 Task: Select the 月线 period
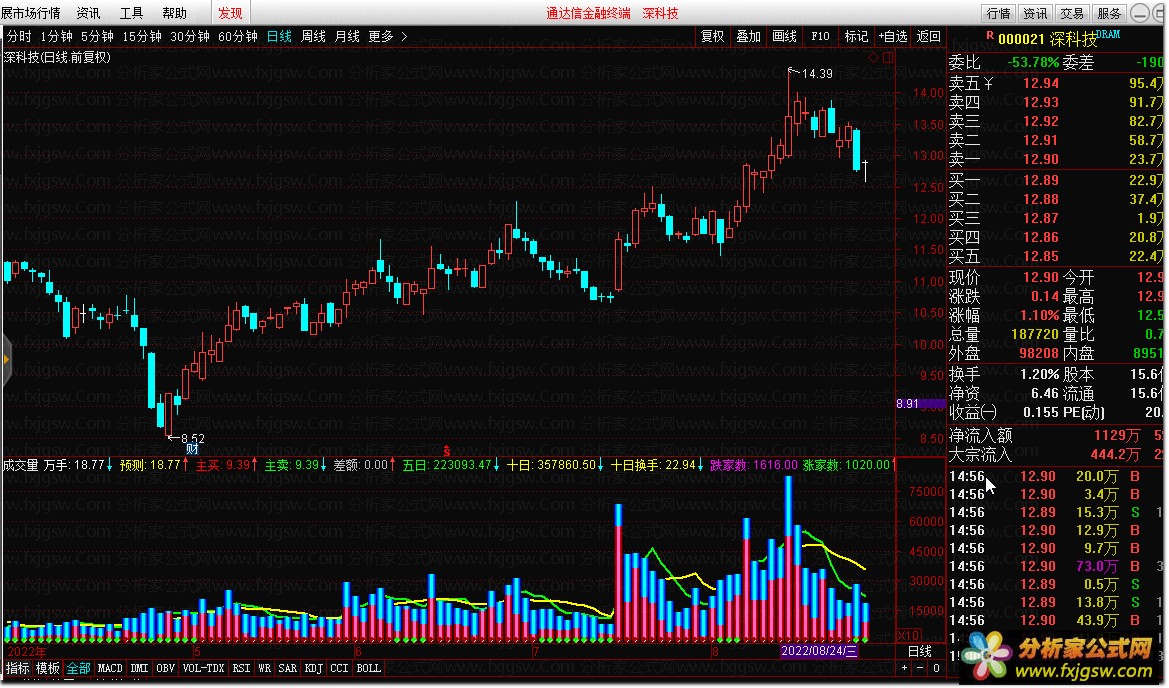coord(347,36)
